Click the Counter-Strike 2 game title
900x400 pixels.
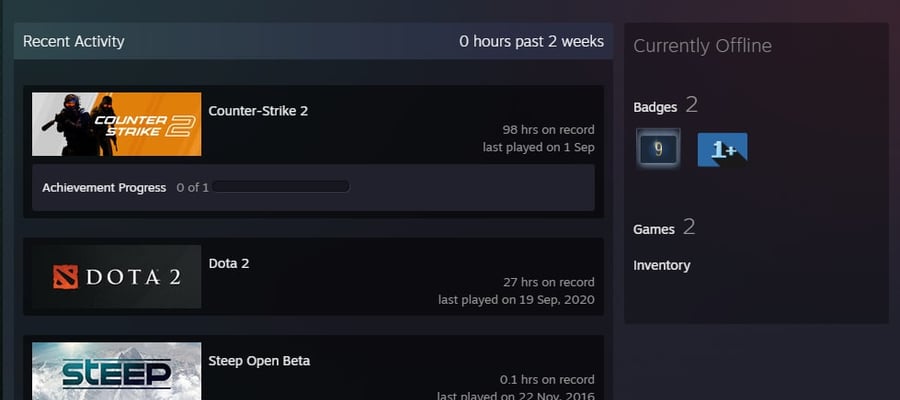258,111
